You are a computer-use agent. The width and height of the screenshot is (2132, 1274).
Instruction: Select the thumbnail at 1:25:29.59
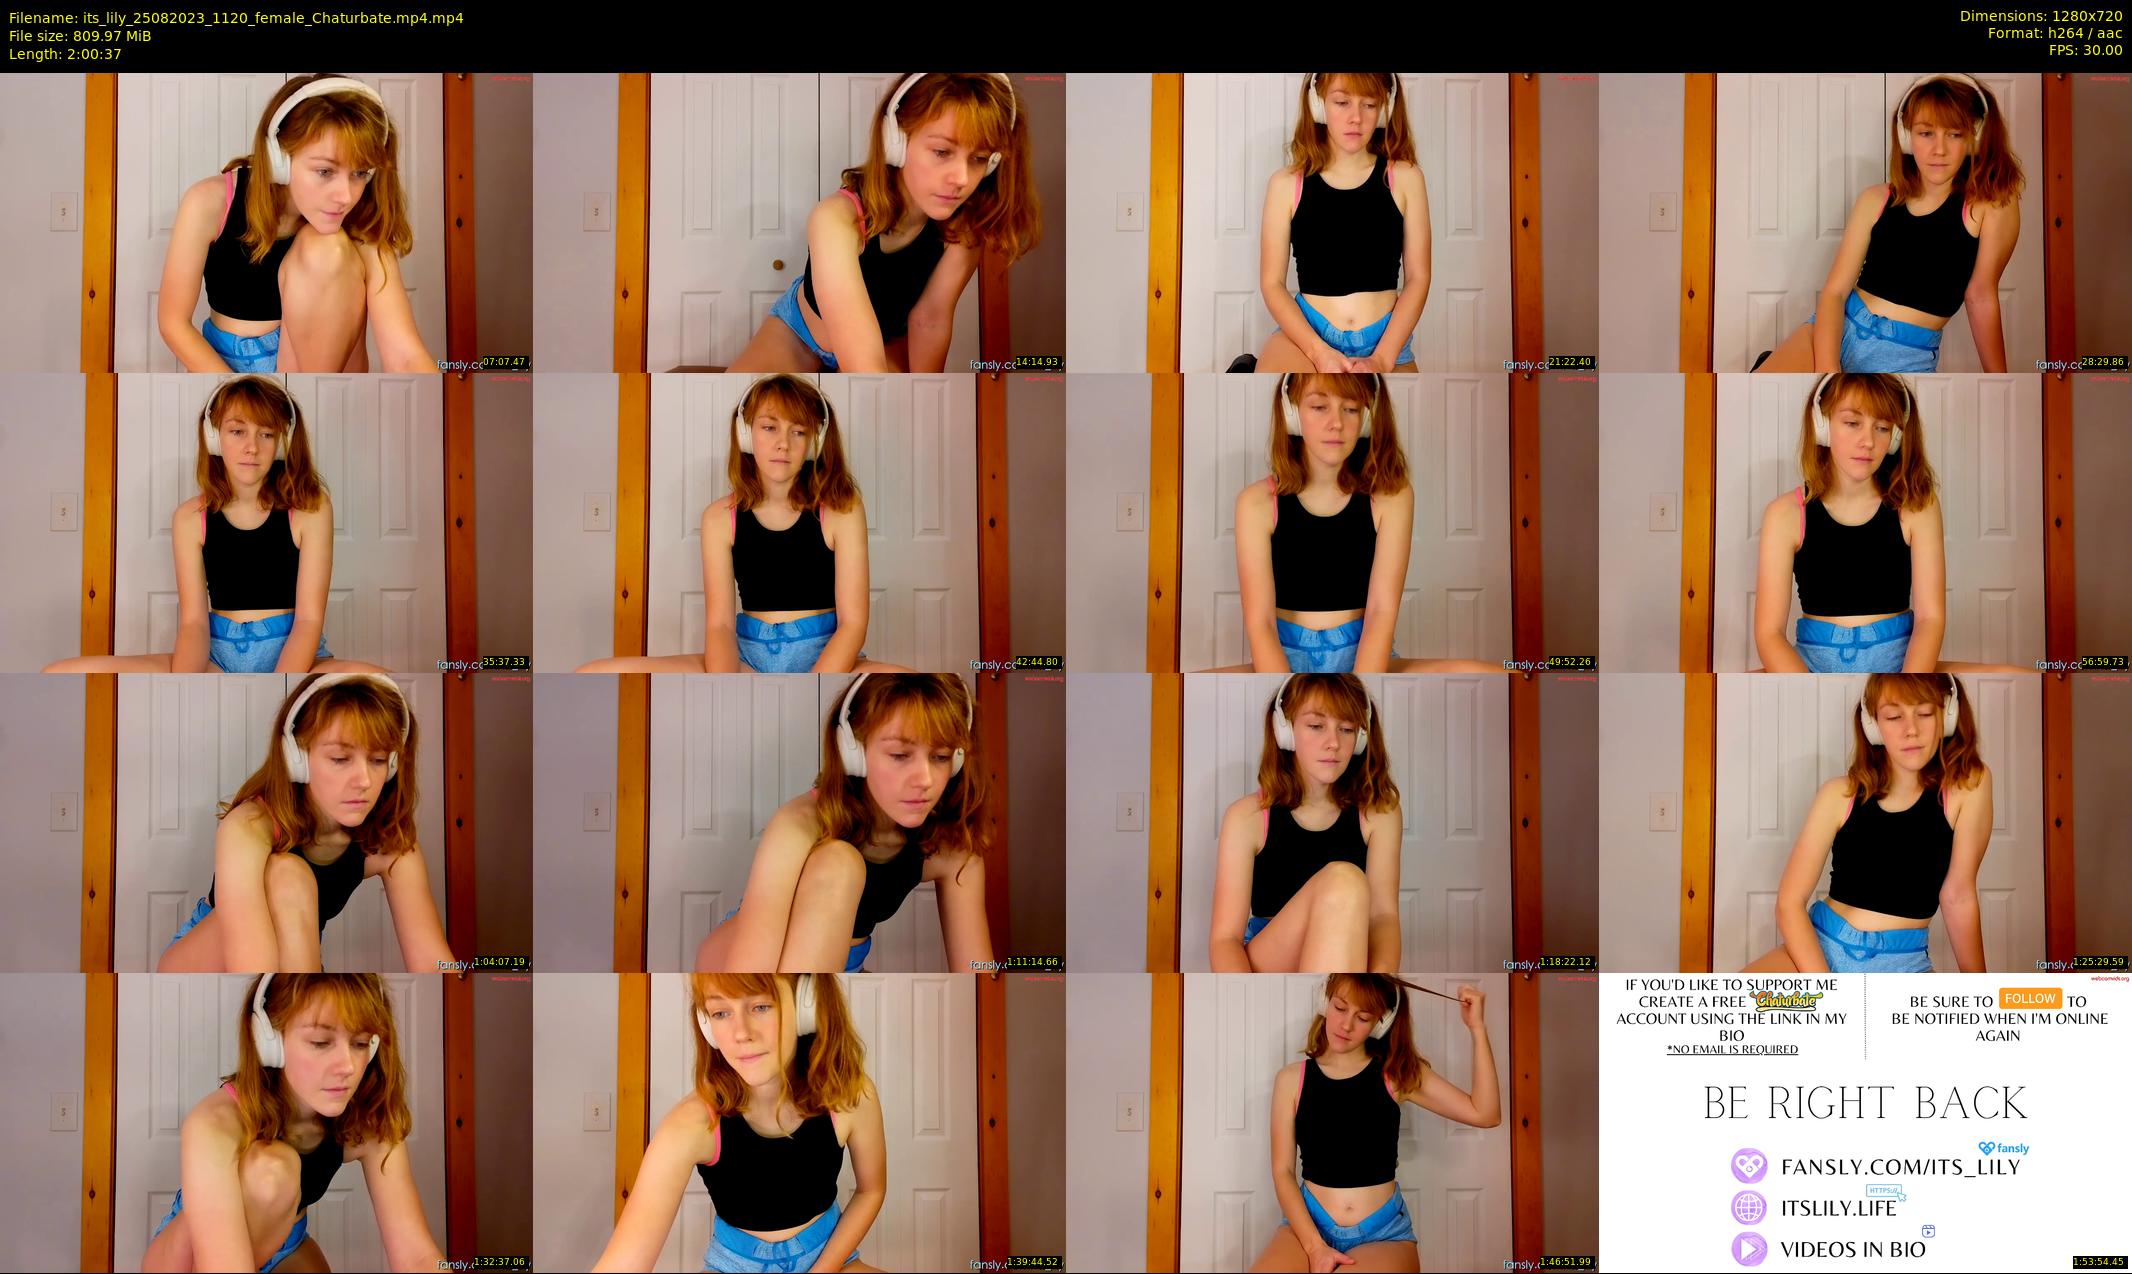1865,822
